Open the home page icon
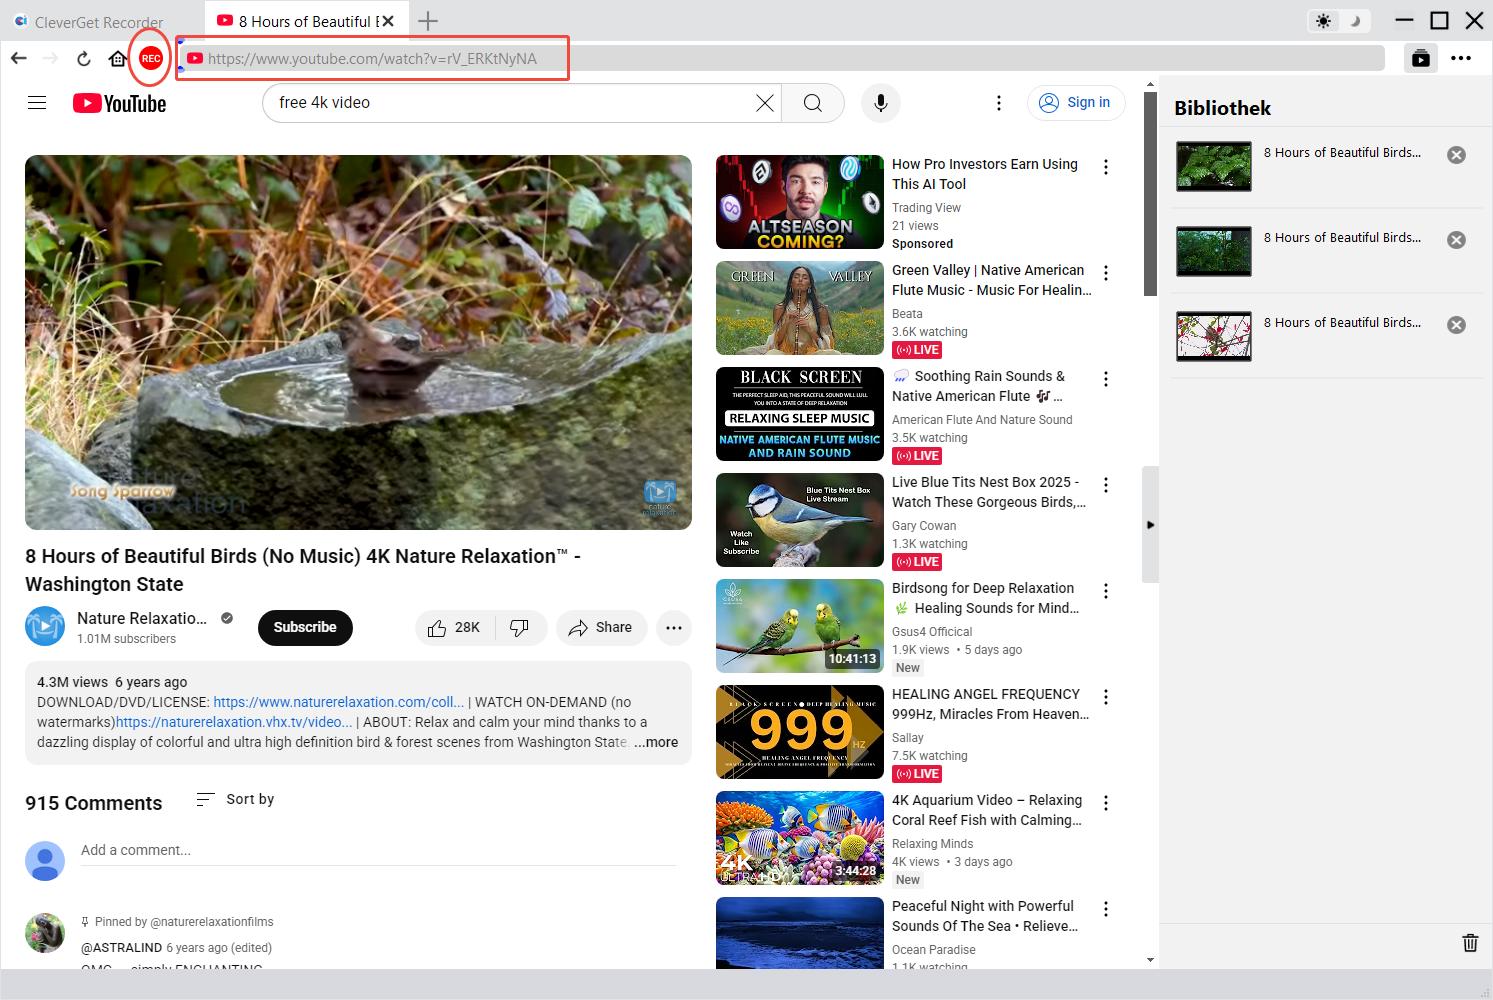The image size is (1493, 1000). pos(118,59)
